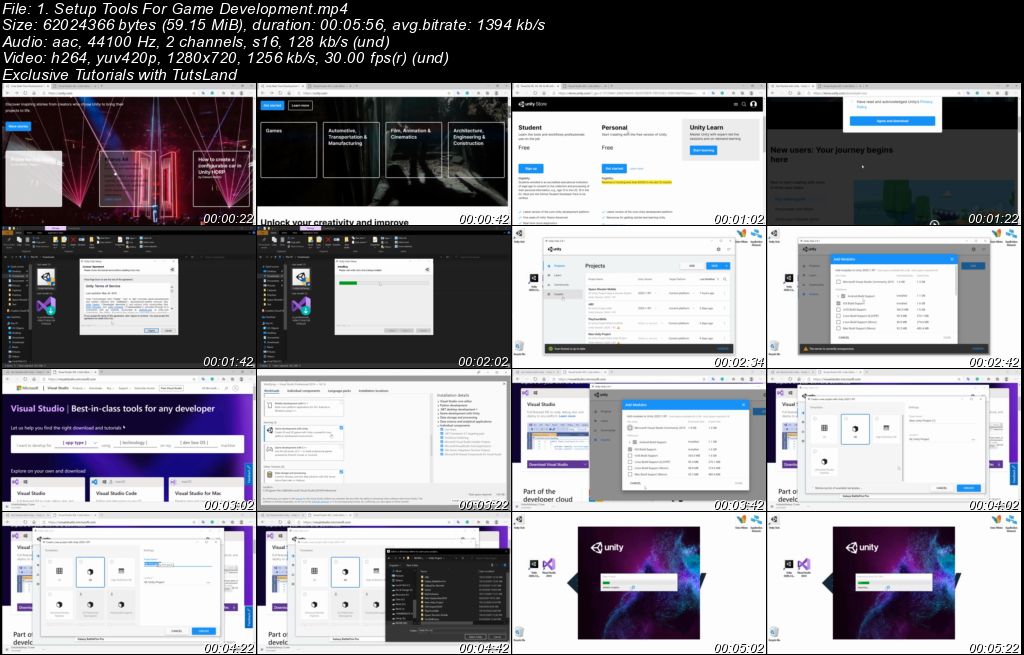The width and height of the screenshot is (1024, 655).
Task: Open Installation locations tab in 00:03:22 frame
Action: click(374, 391)
